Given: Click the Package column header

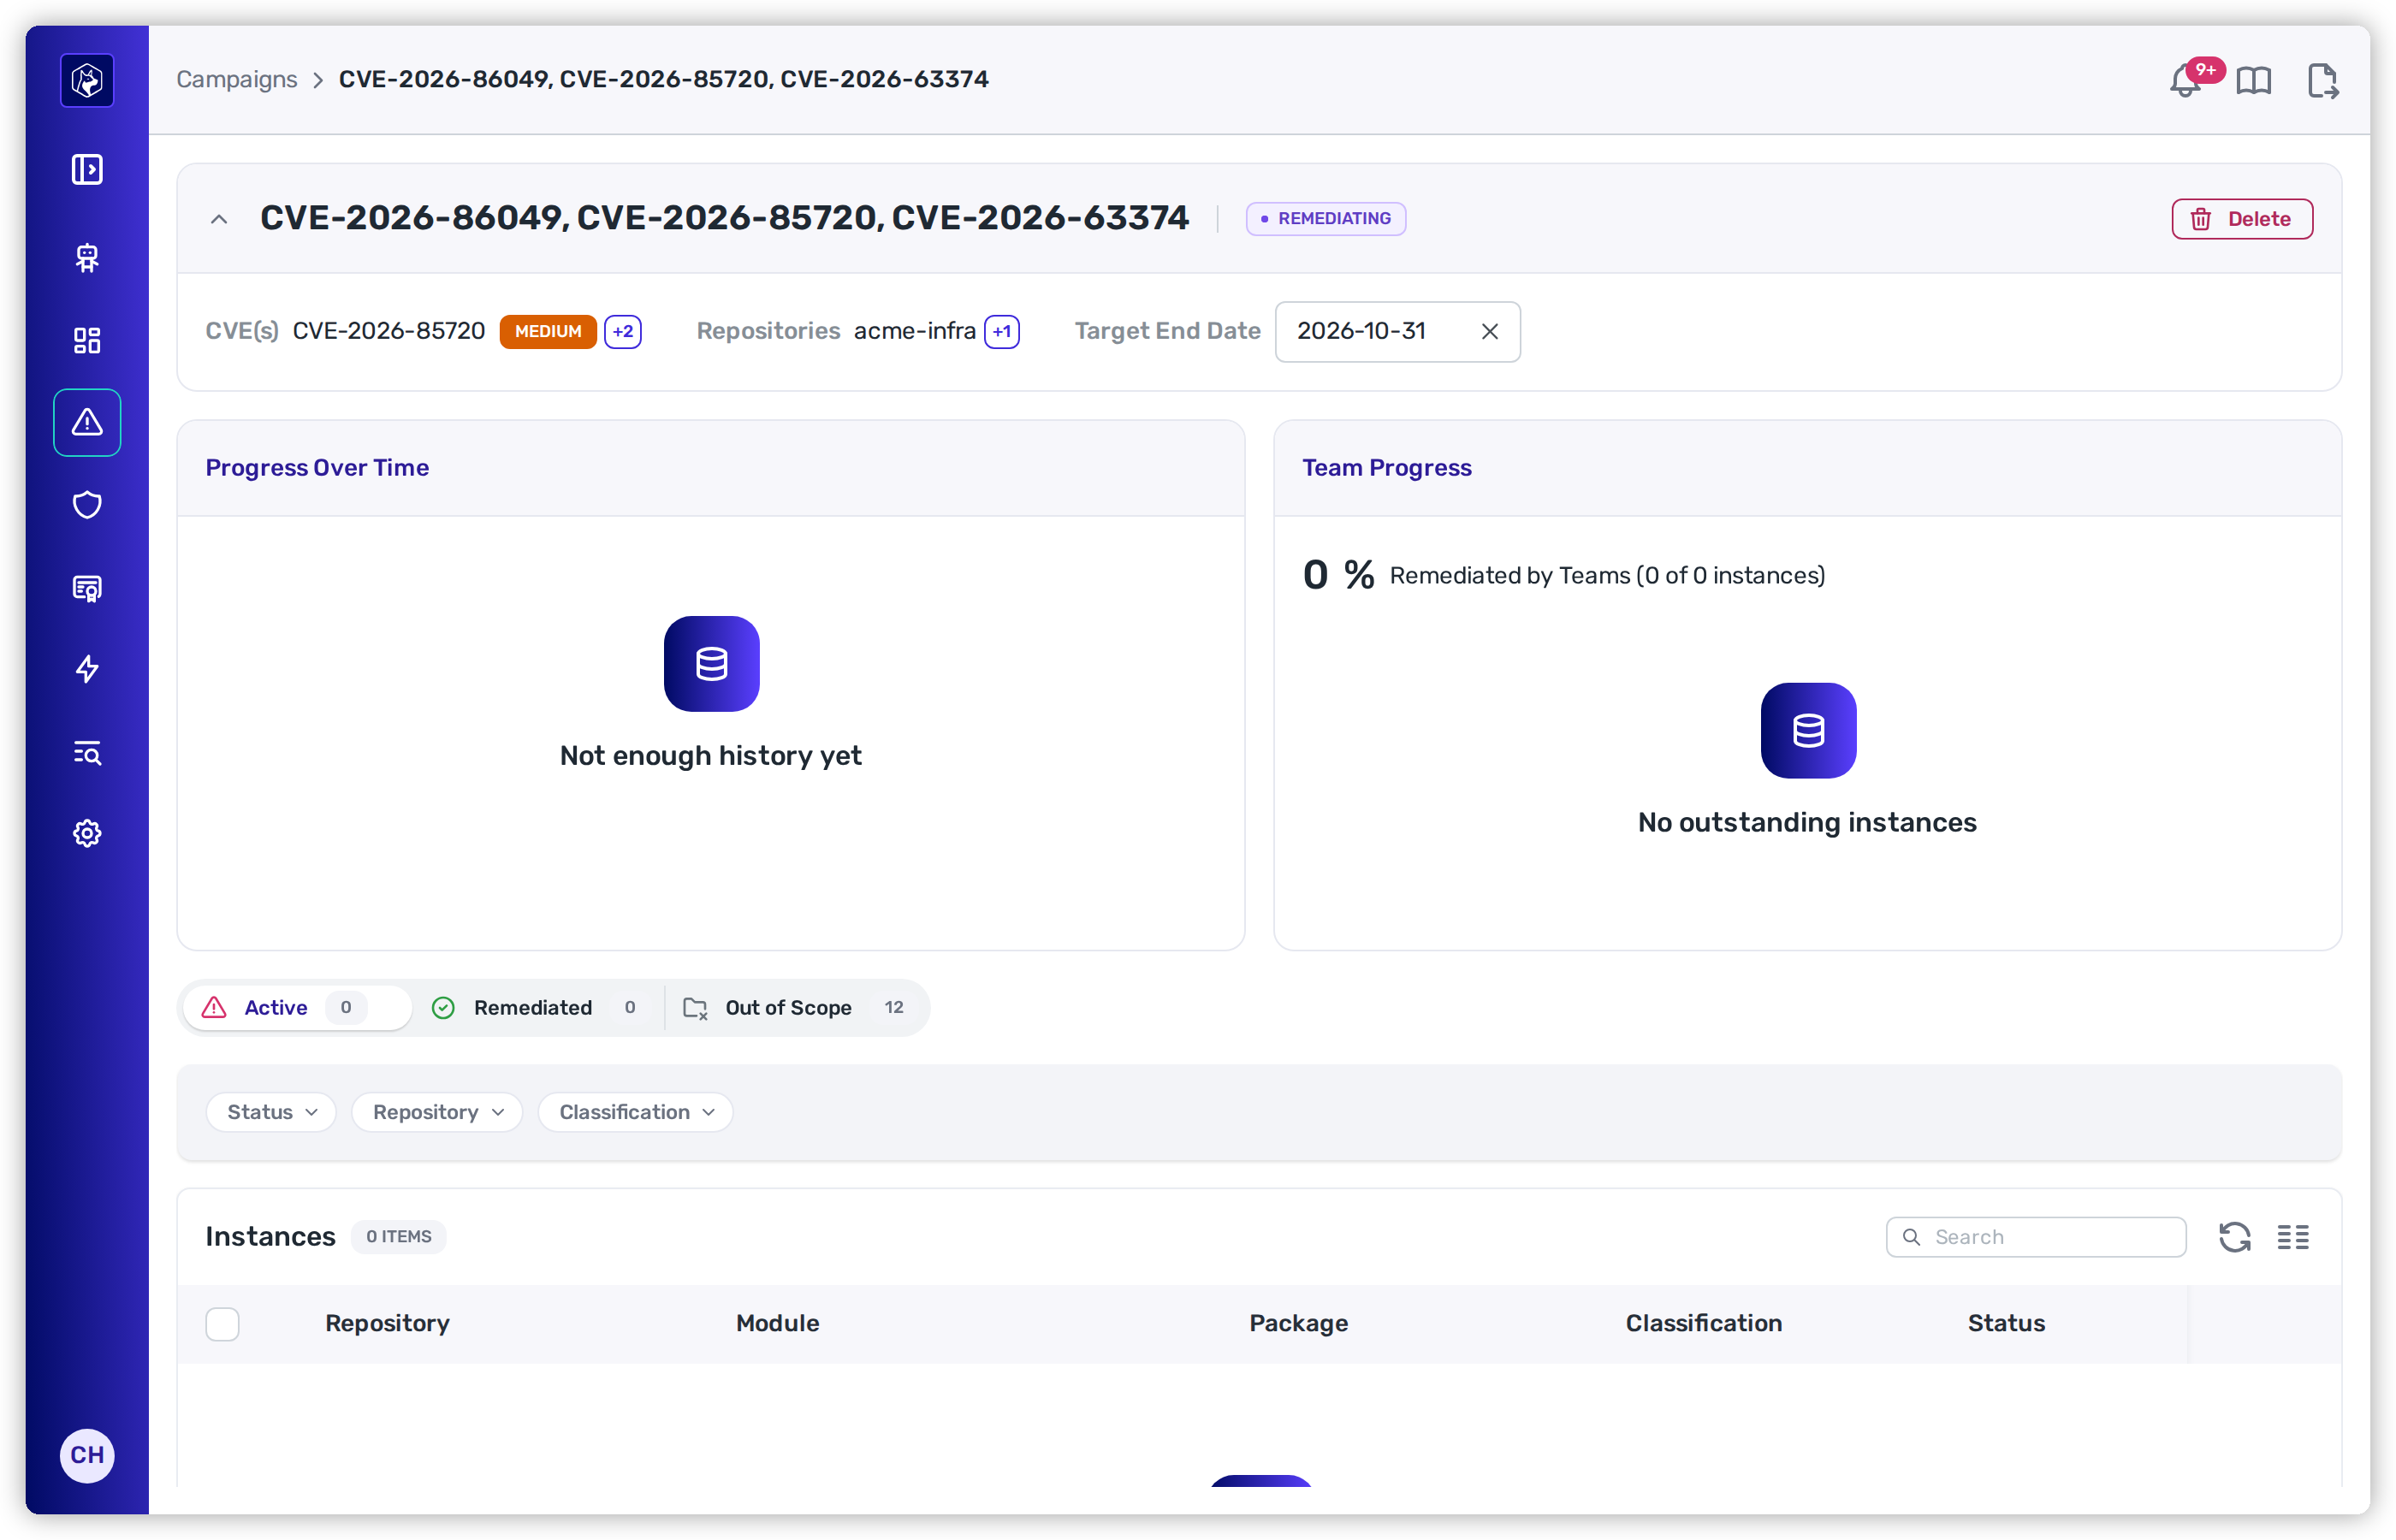Looking at the screenshot, I should [1298, 1323].
